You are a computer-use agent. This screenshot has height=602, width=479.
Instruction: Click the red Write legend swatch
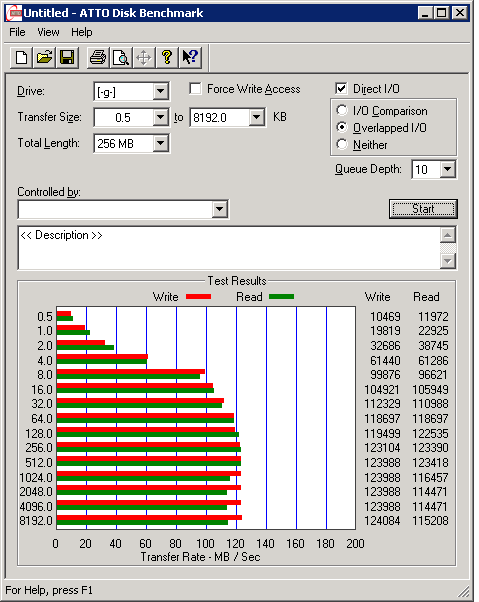(x=198, y=296)
